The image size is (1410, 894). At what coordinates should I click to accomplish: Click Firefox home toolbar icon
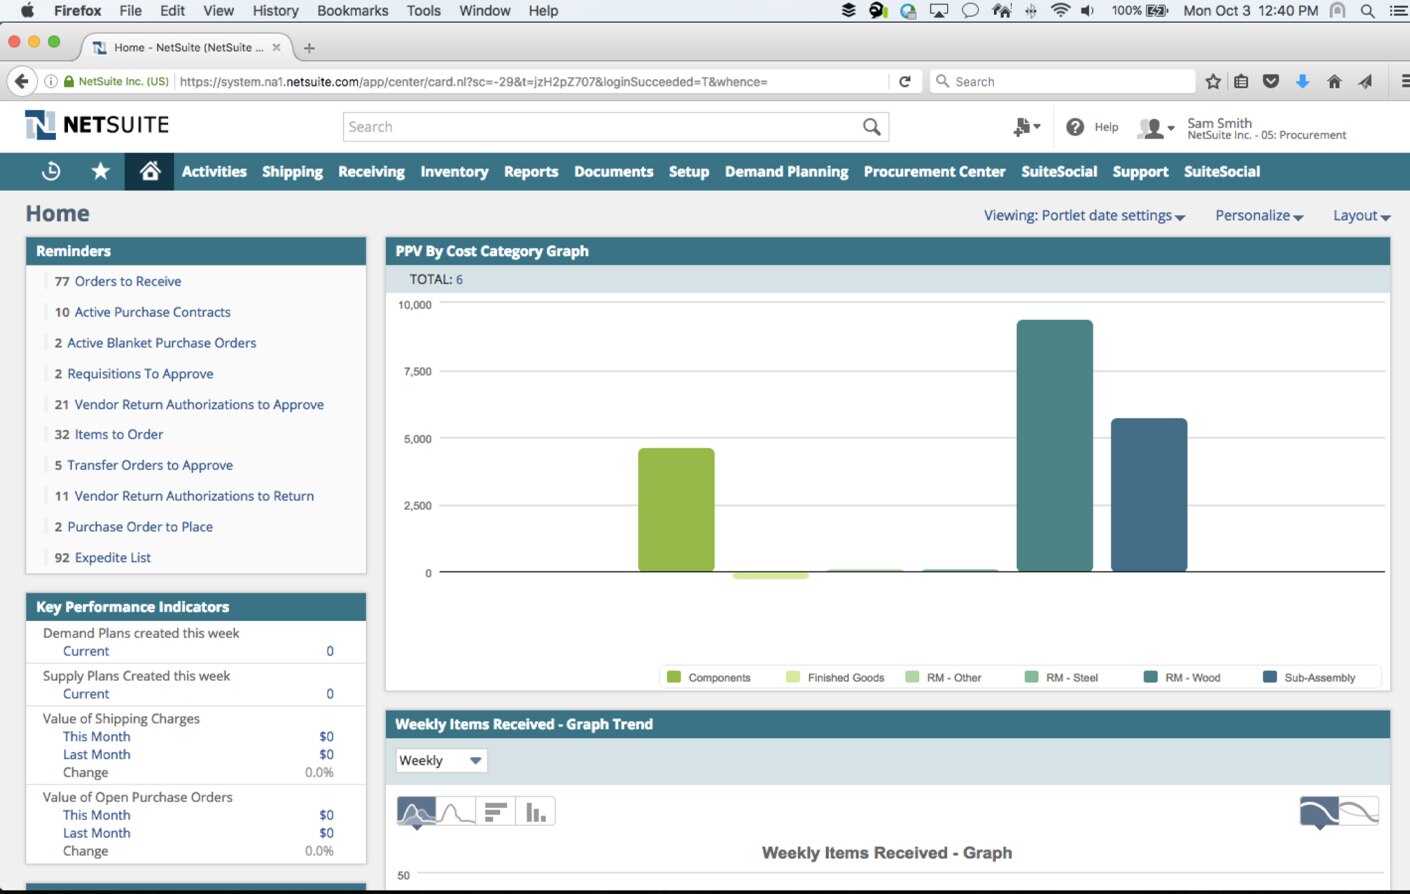[x=1334, y=82]
